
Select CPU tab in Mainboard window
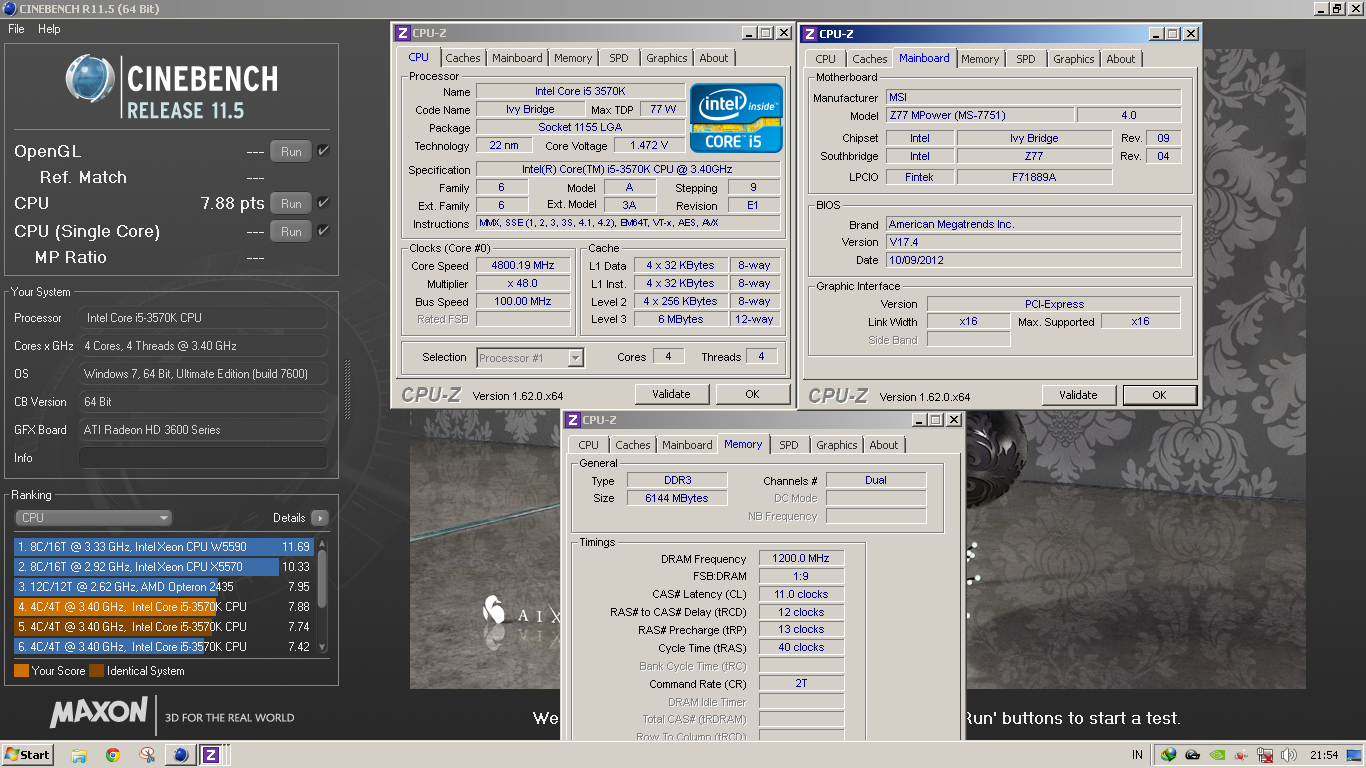825,59
